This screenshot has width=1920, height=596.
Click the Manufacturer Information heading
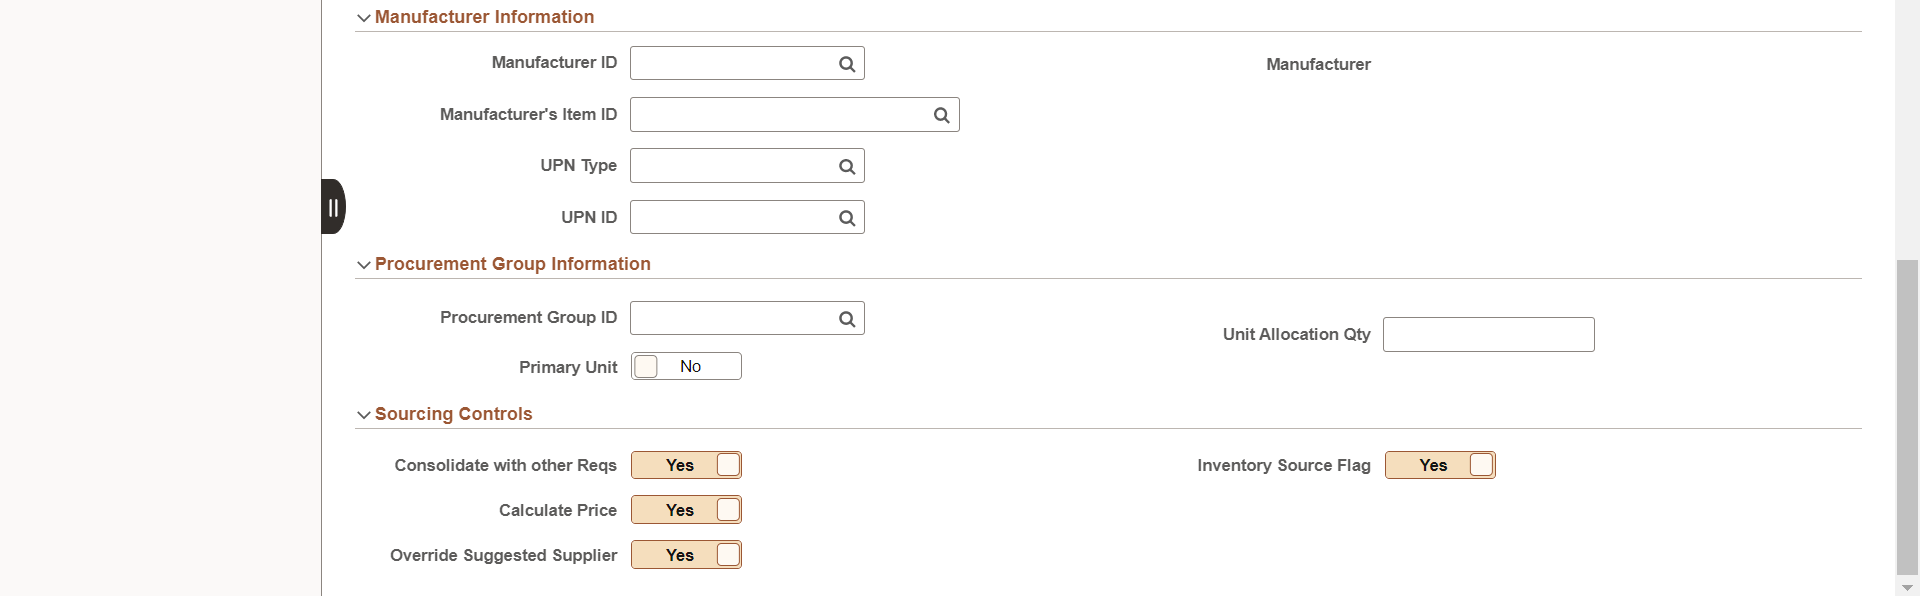click(484, 17)
